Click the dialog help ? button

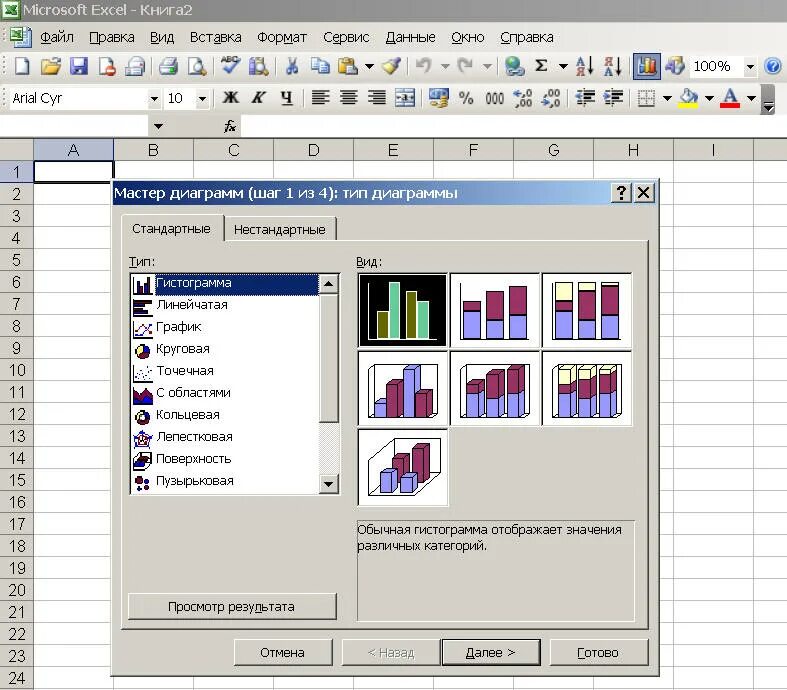pyautogui.click(x=621, y=193)
